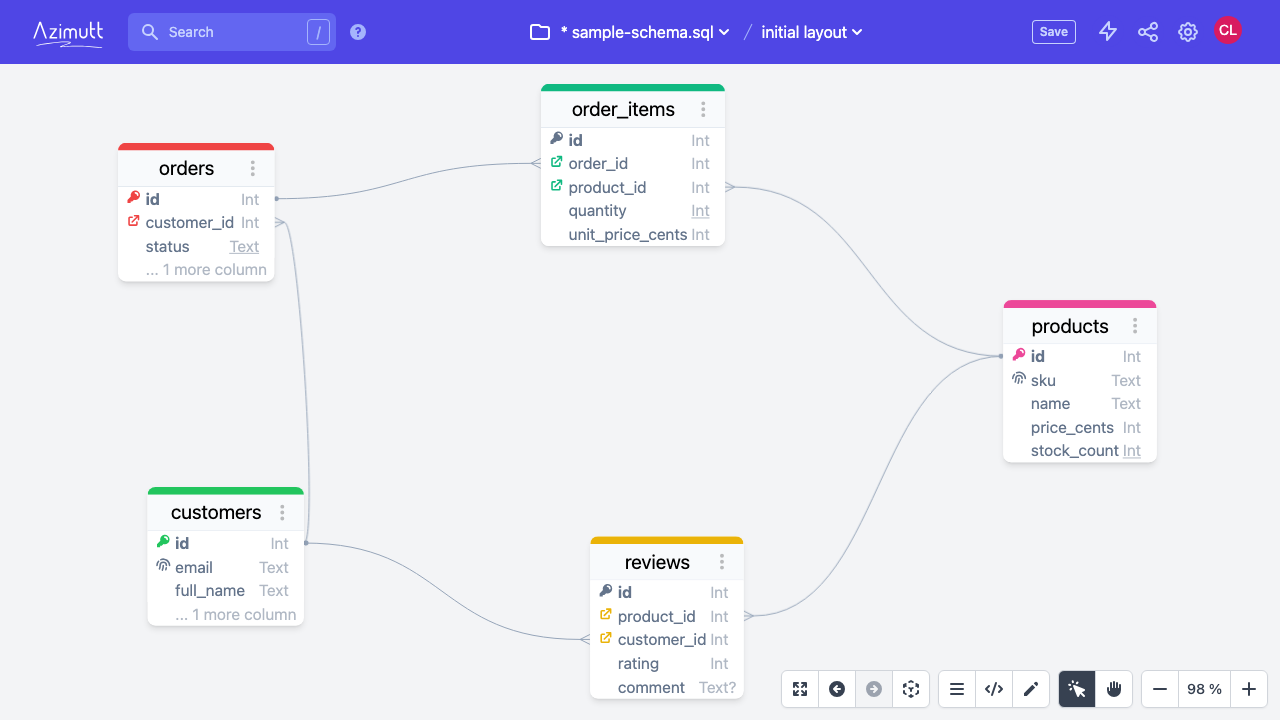Image resolution: width=1280 pixels, height=720 pixels.
Task: Click the Azimutt logo
Action: (68, 33)
